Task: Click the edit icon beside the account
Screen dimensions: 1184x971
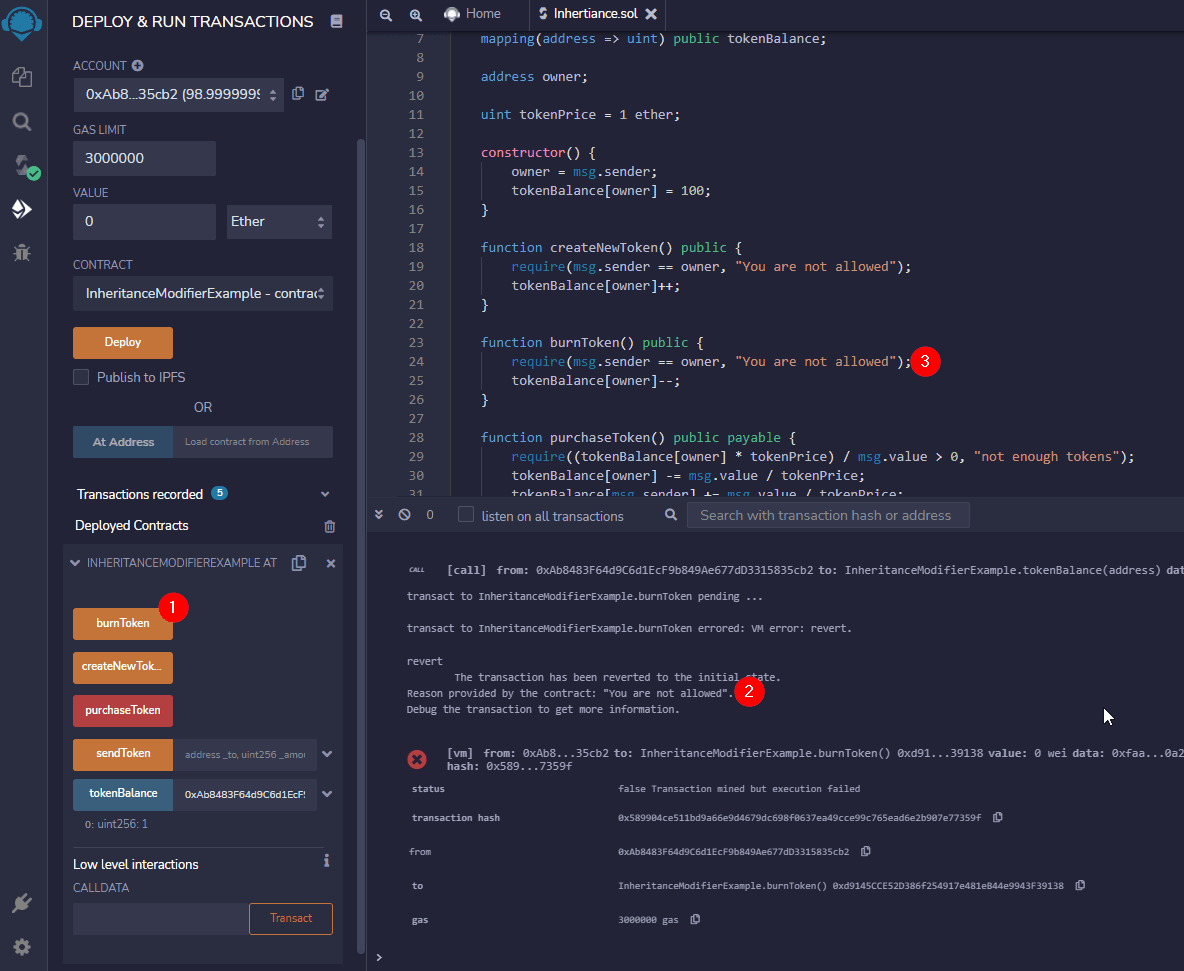Action: click(322, 94)
